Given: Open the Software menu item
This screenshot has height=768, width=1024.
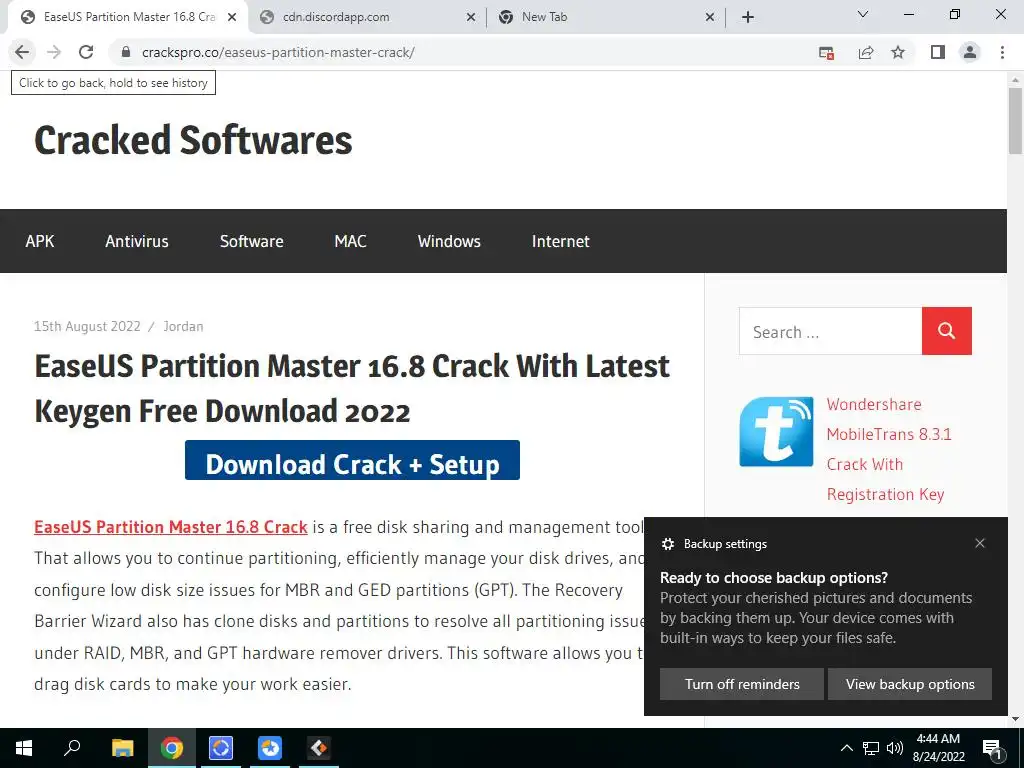Looking at the screenshot, I should [251, 241].
